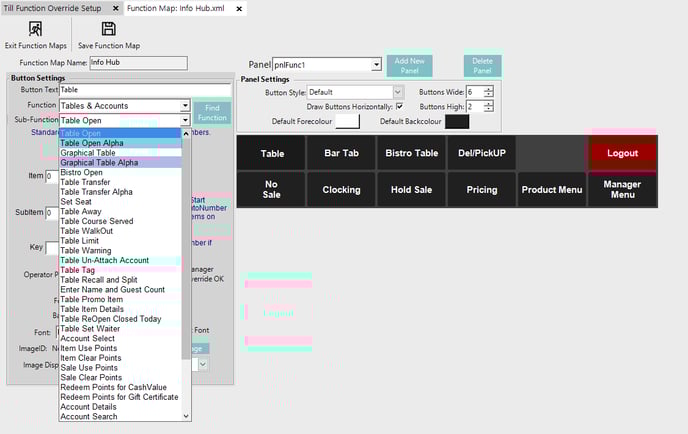Choose Account Select from list
The width and height of the screenshot is (688, 434).
point(120,338)
